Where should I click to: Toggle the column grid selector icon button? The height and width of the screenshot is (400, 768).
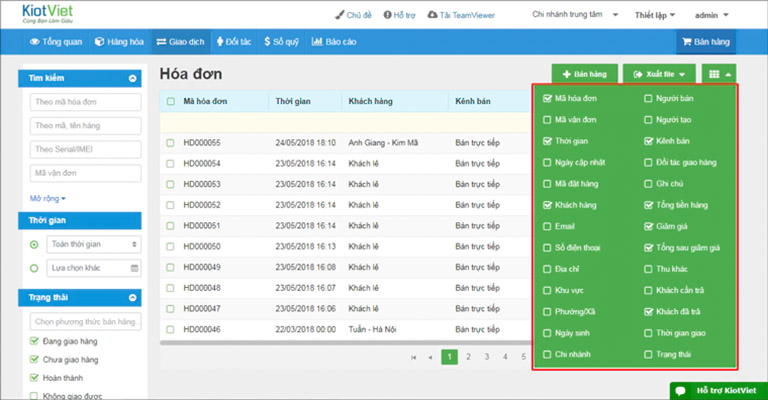[x=719, y=74]
